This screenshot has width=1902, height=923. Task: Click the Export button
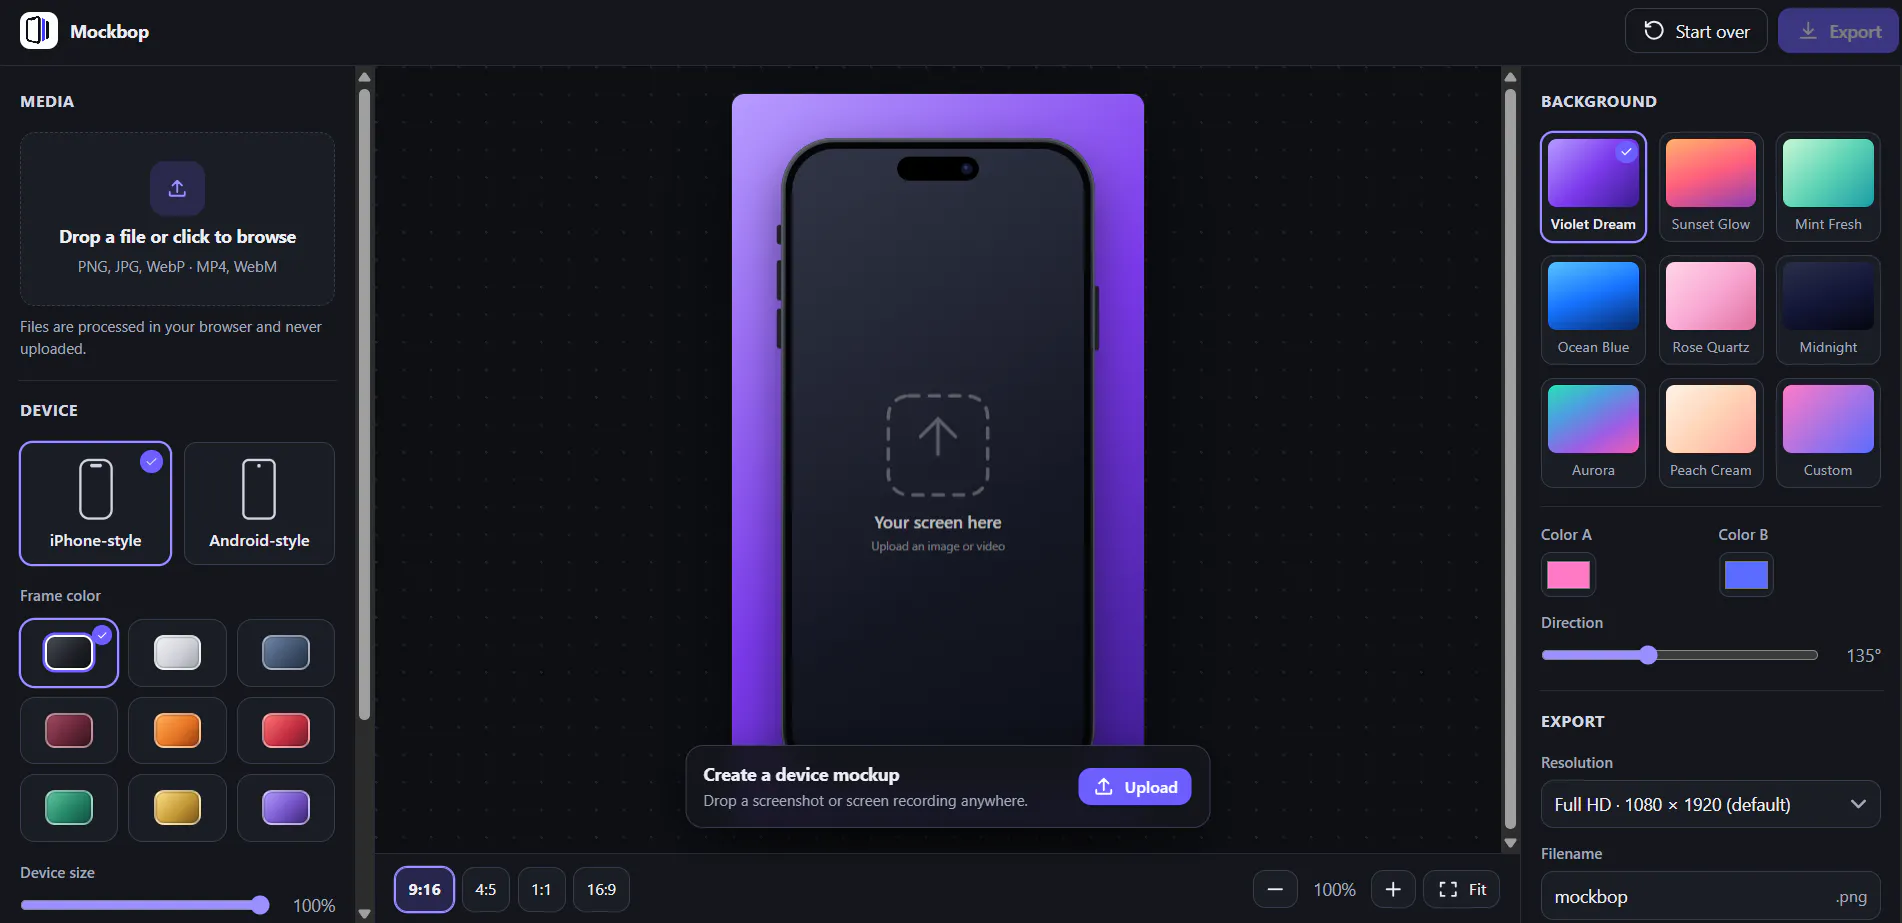1838,31
